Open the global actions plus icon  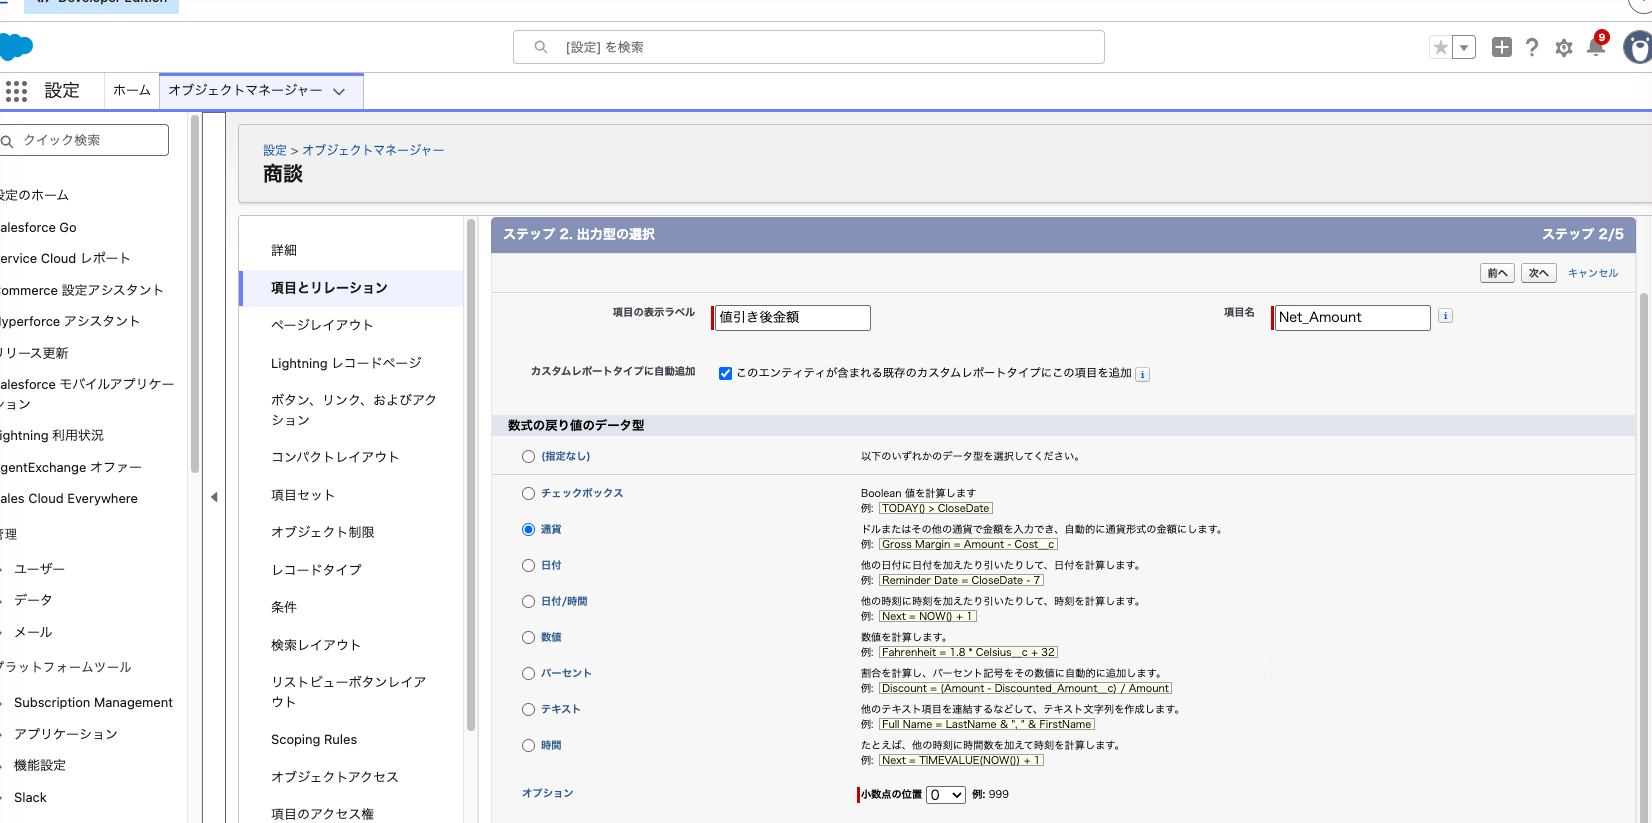1502,47
